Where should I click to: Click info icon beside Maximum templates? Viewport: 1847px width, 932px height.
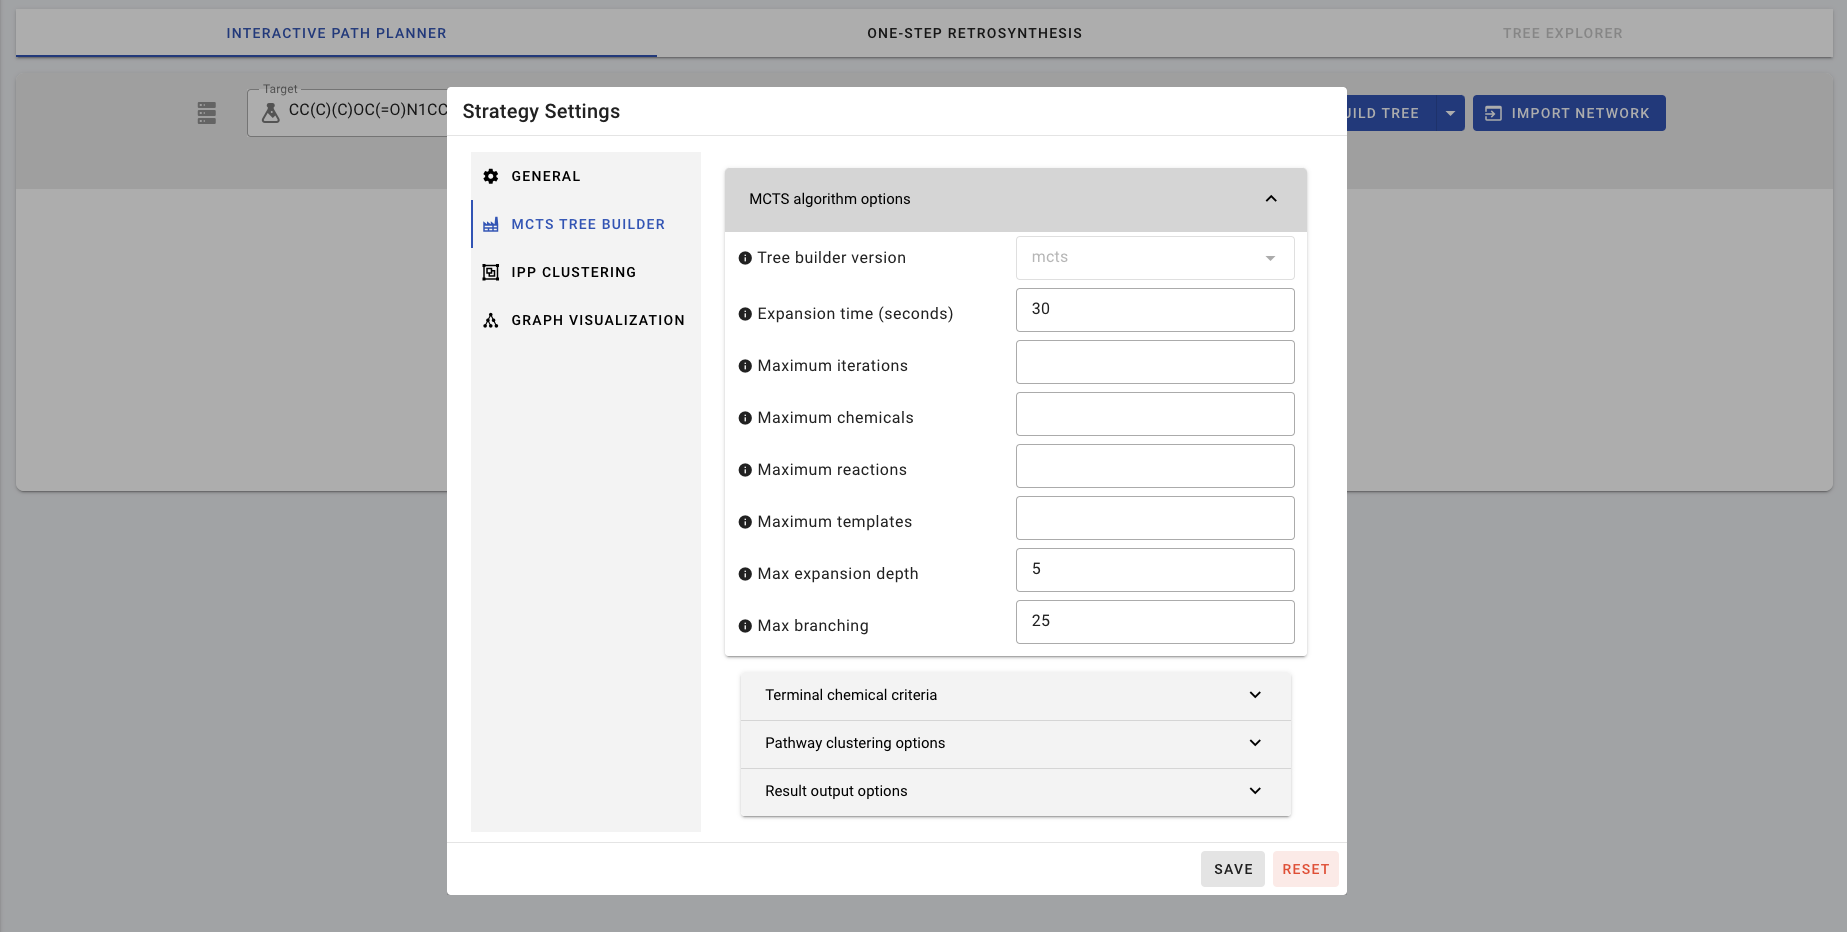pyautogui.click(x=745, y=522)
